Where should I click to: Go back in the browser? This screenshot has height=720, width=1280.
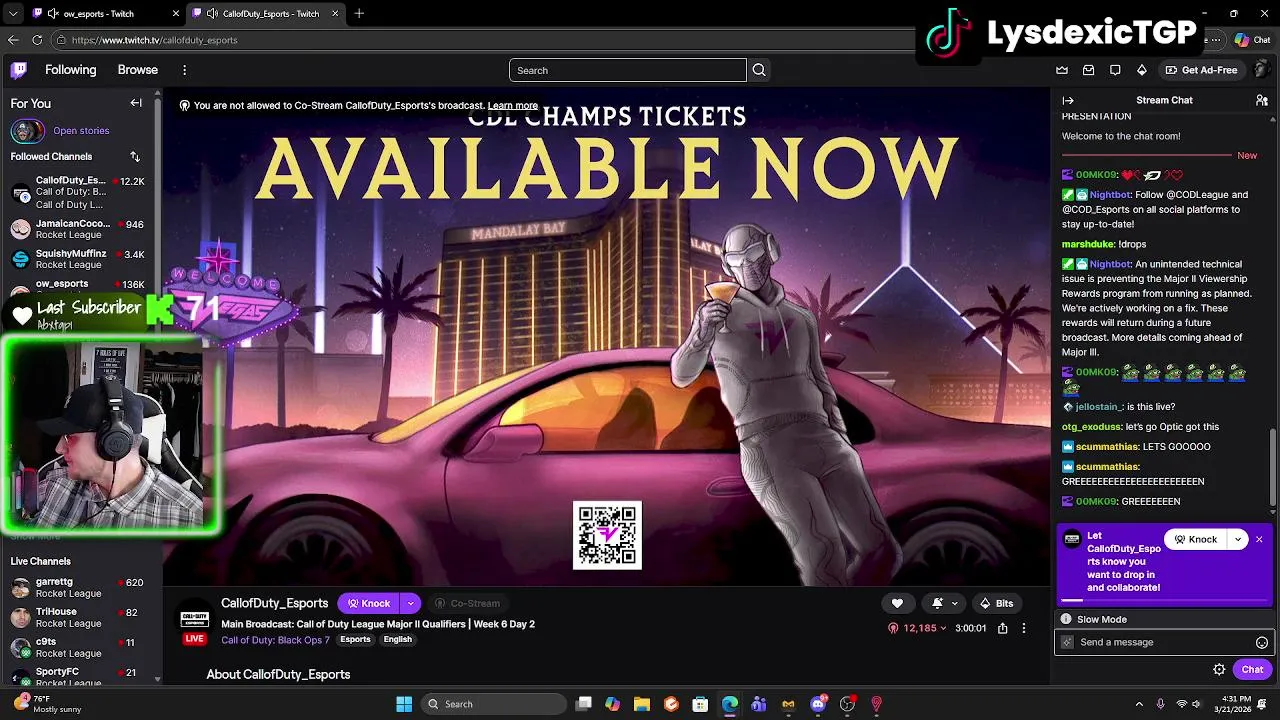click(x=13, y=40)
